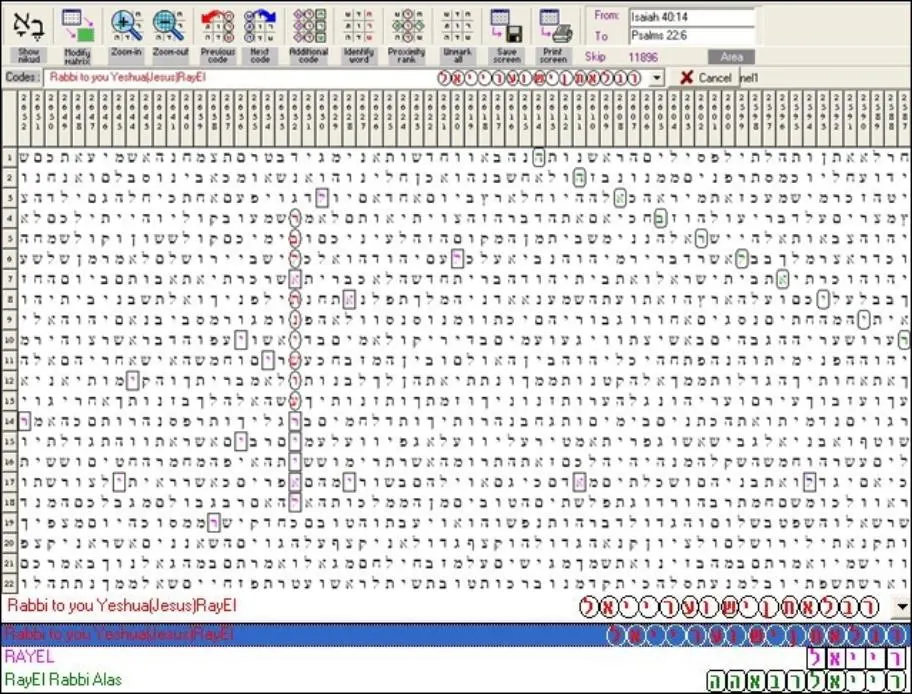Screen dimensions: 912x694
Task: Select the Identify word tool
Action: [x=358, y=26]
